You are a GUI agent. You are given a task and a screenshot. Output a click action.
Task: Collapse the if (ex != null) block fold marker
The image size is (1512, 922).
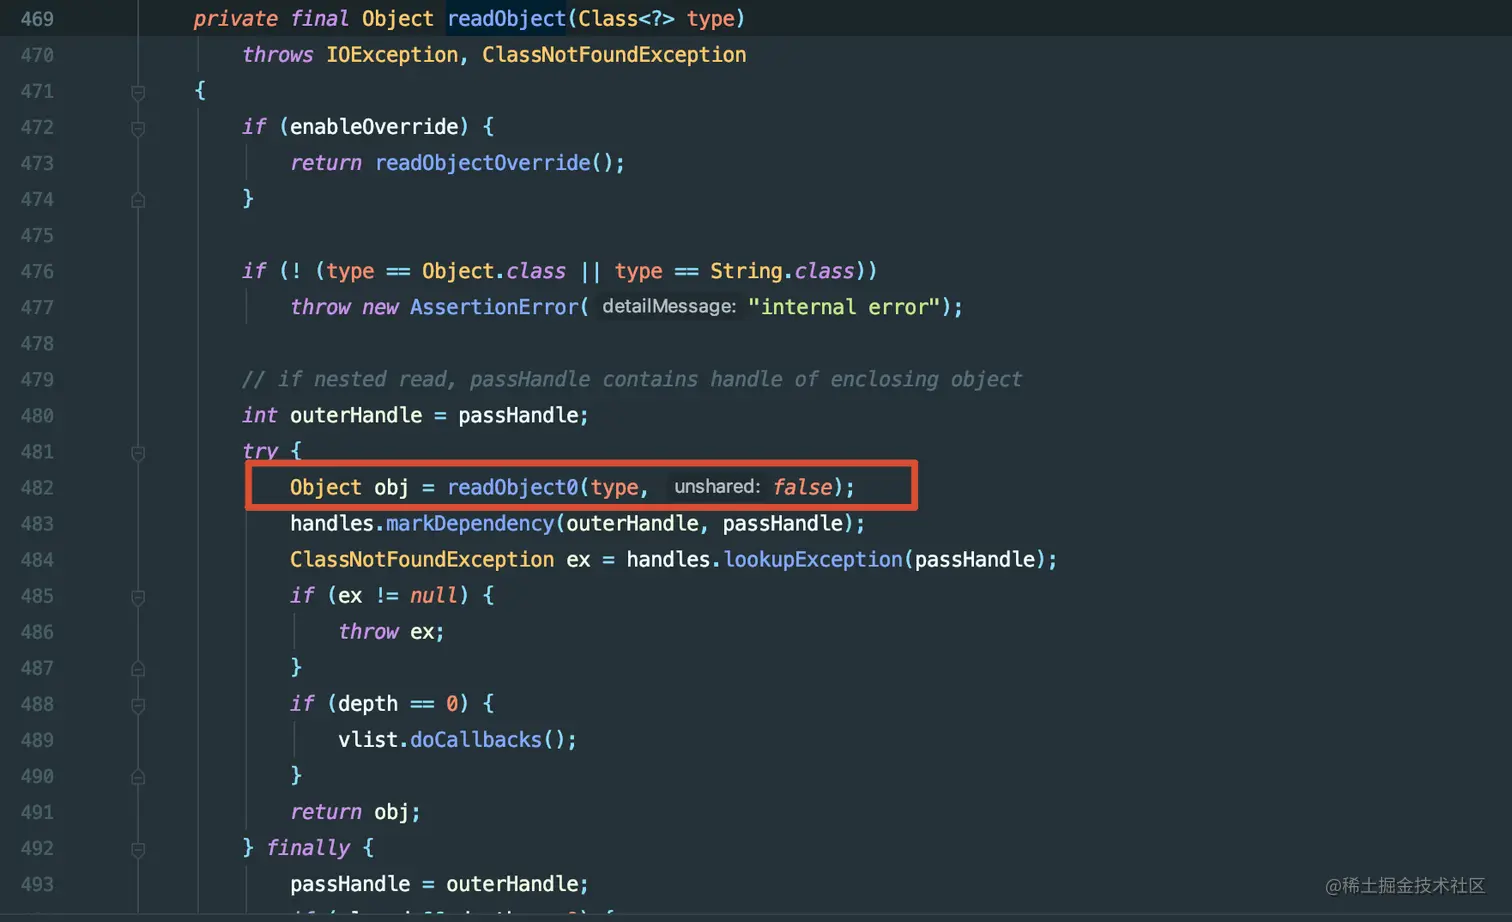pos(138,597)
